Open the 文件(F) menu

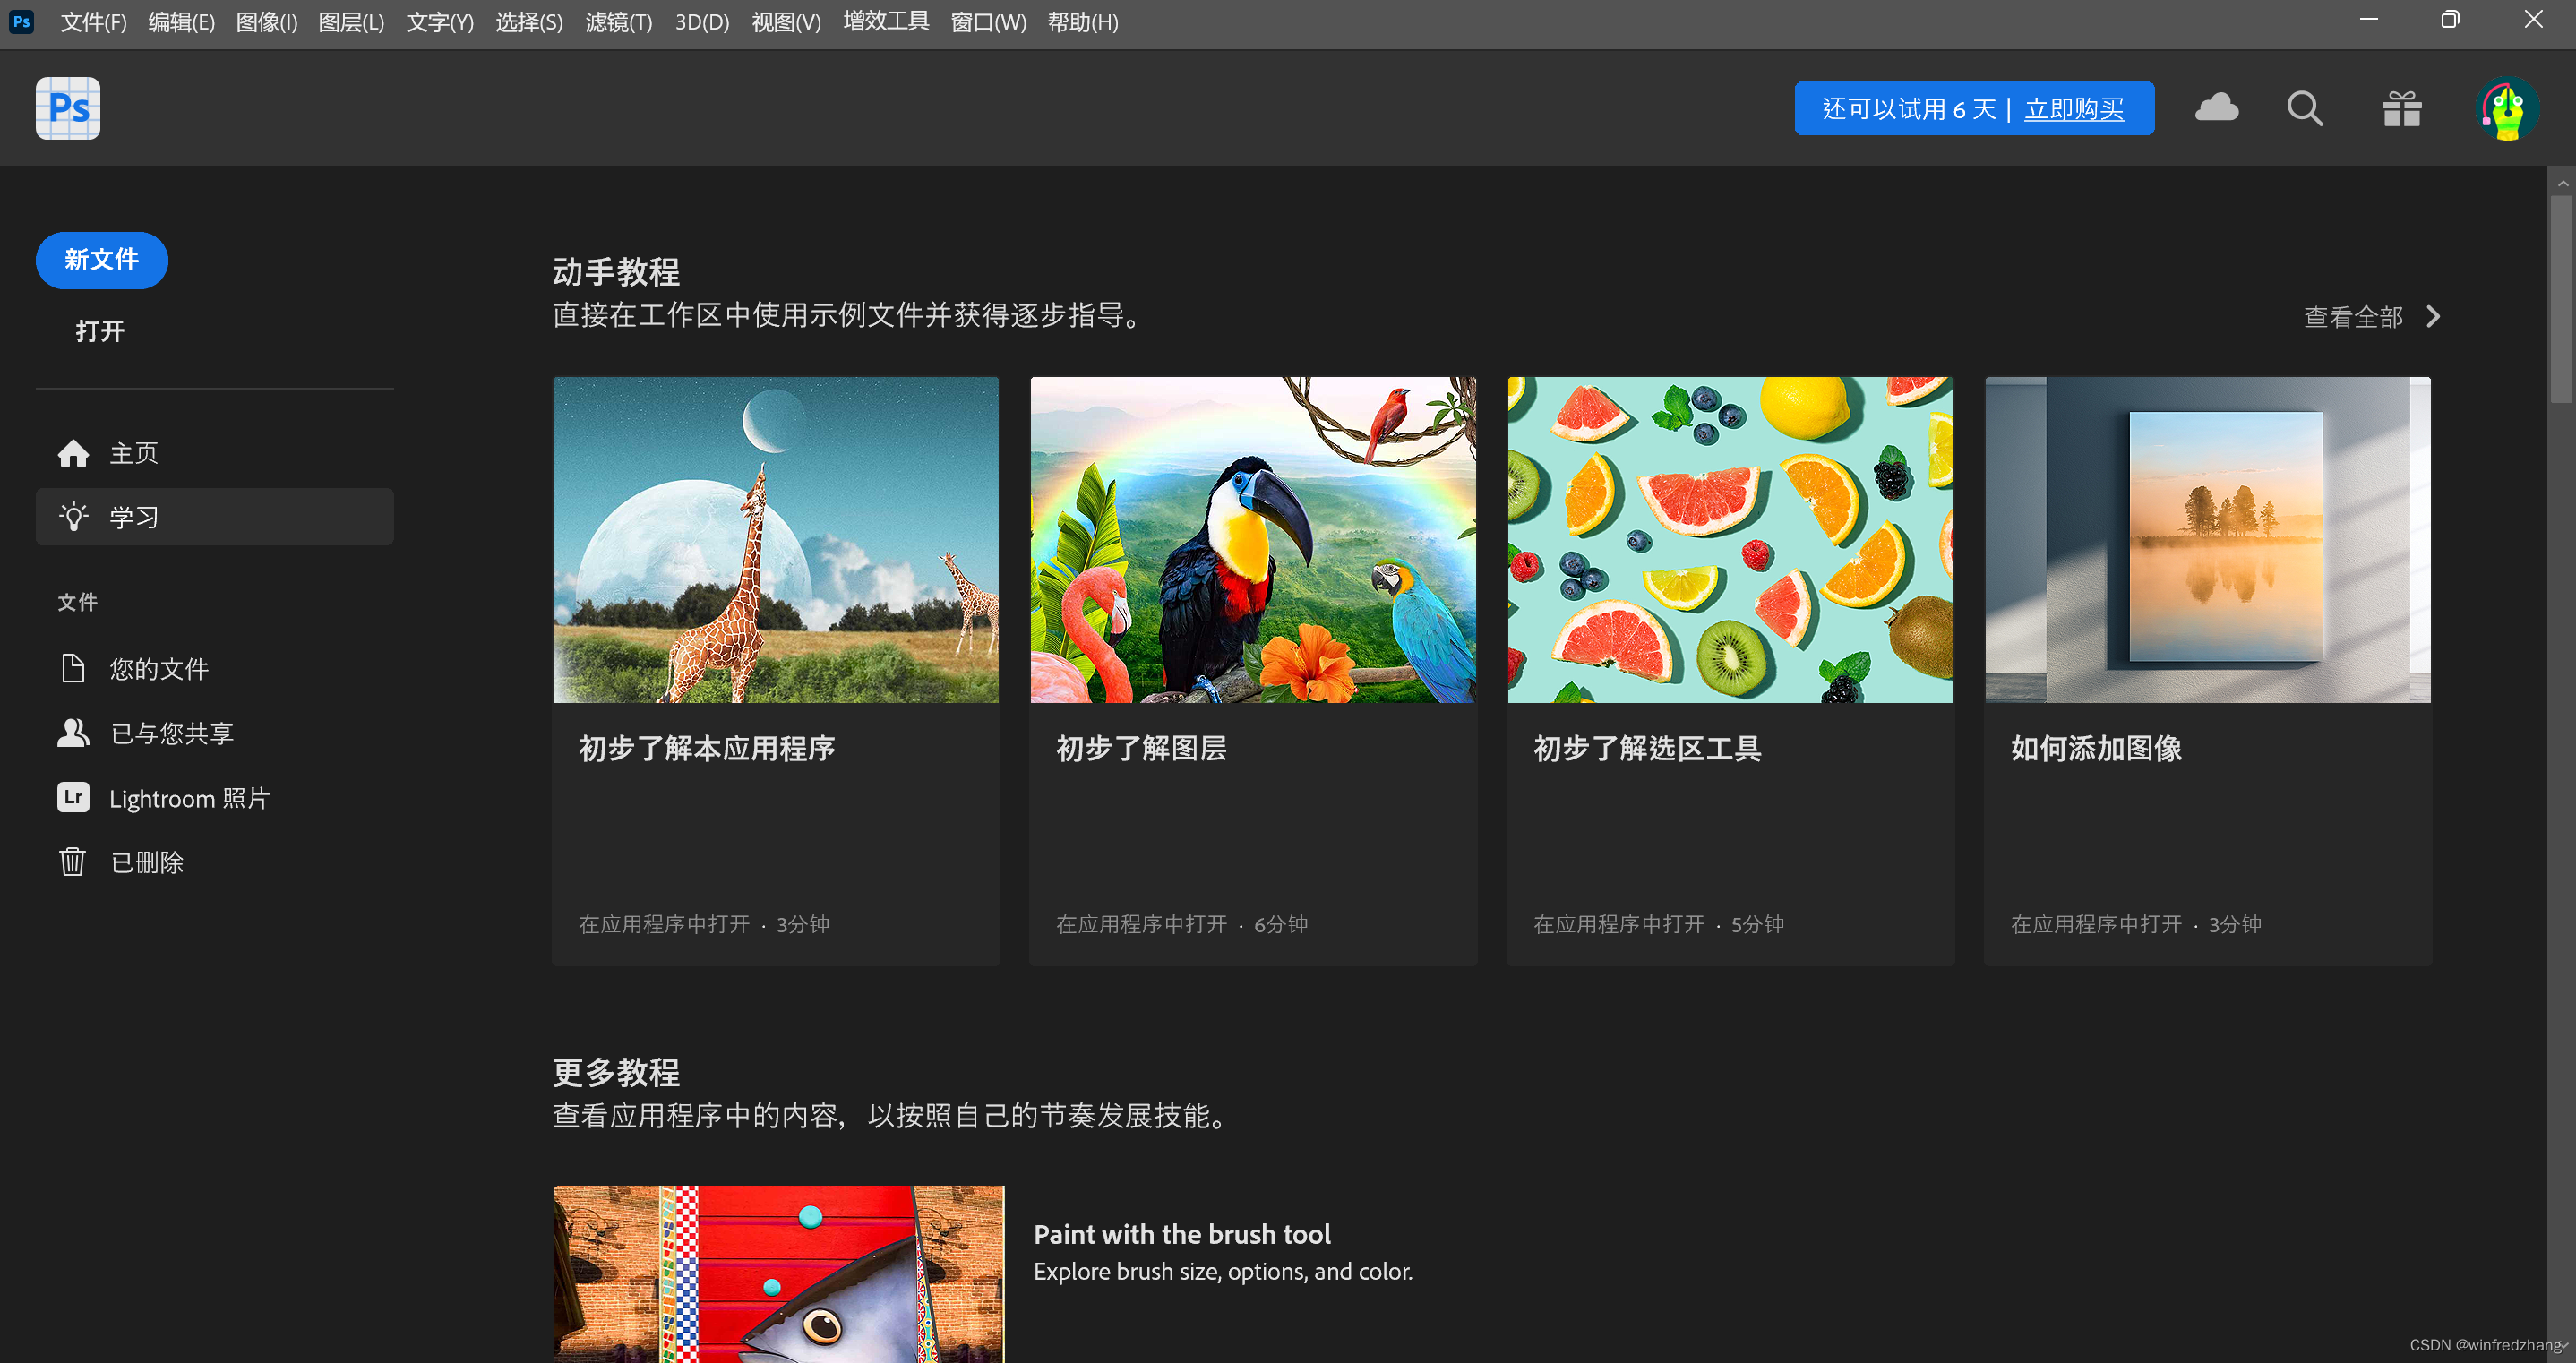[x=94, y=22]
